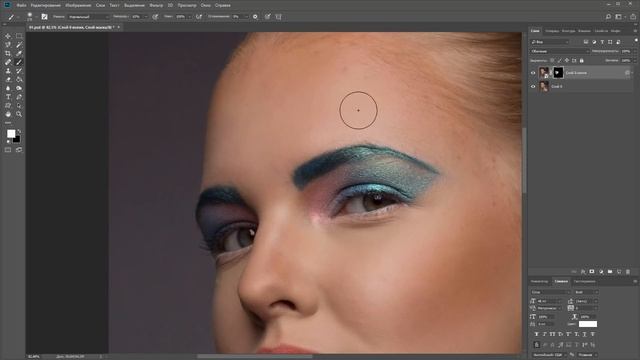Toggle layer filtering switch on or off
This screenshot has height=360, width=640.
[636, 40]
